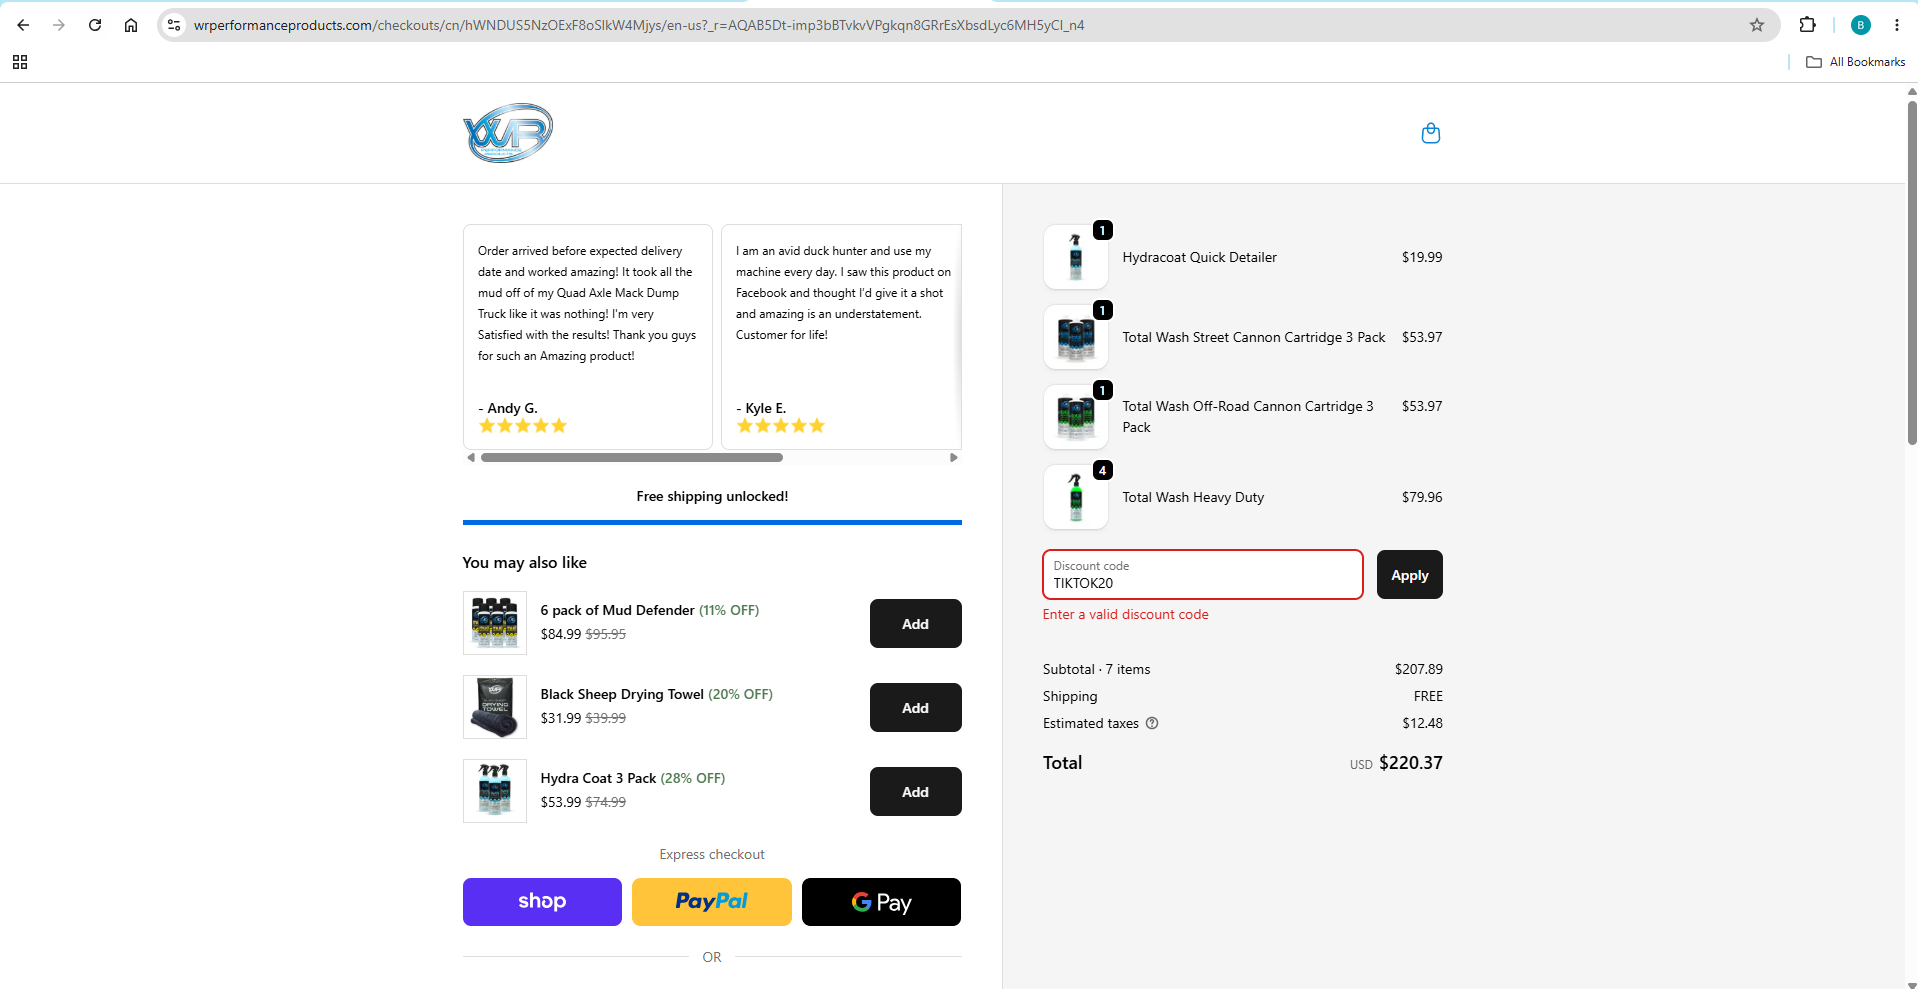Check out with Shop Pay
The image size is (1918, 989).
[x=542, y=902]
